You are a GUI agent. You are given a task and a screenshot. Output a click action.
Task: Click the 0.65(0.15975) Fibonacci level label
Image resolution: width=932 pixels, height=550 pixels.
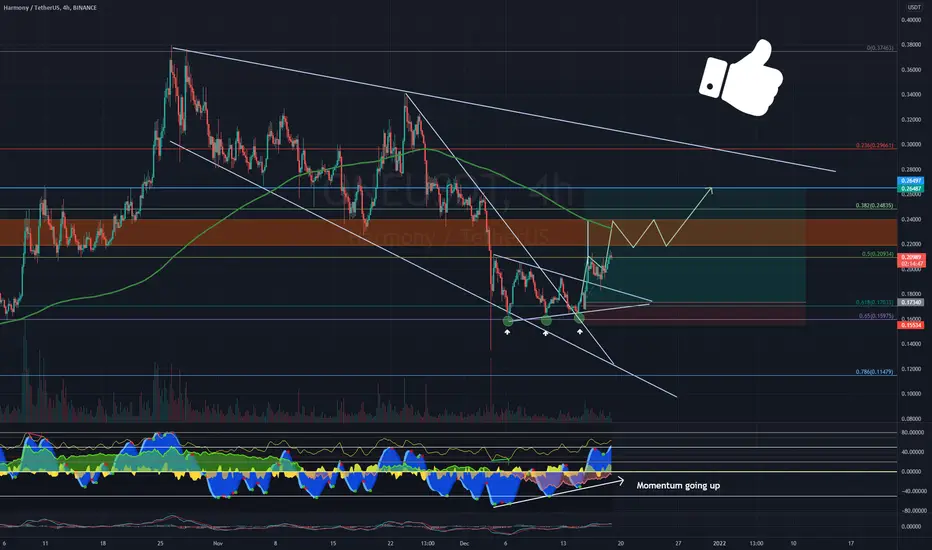[876, 316]
